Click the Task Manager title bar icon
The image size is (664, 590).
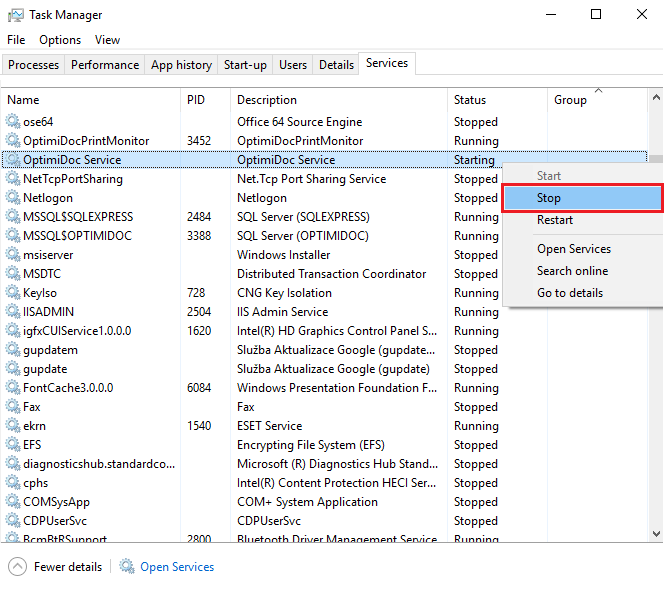15,15
